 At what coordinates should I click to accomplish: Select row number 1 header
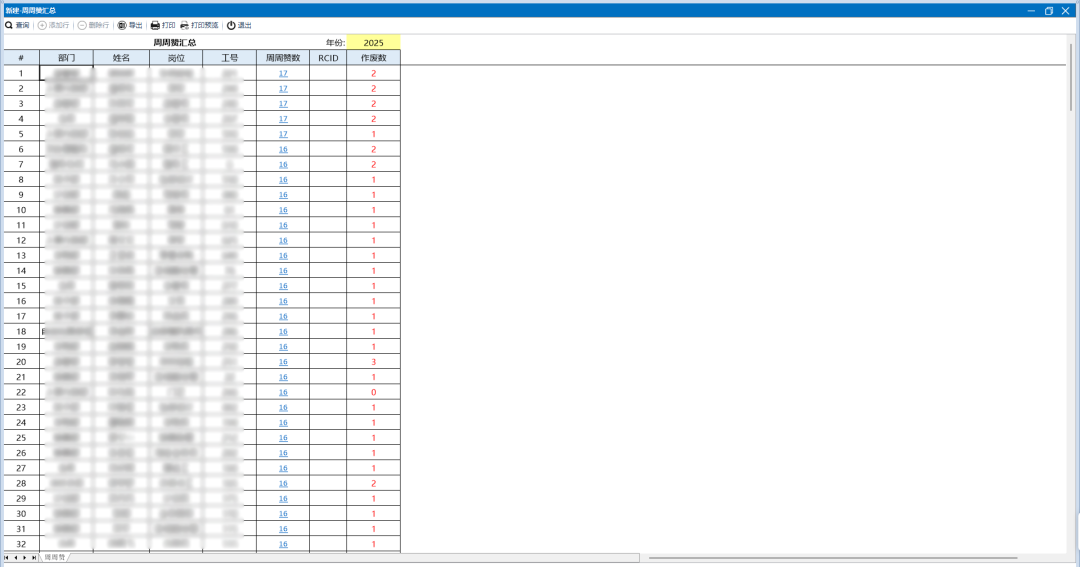[21, 74]
